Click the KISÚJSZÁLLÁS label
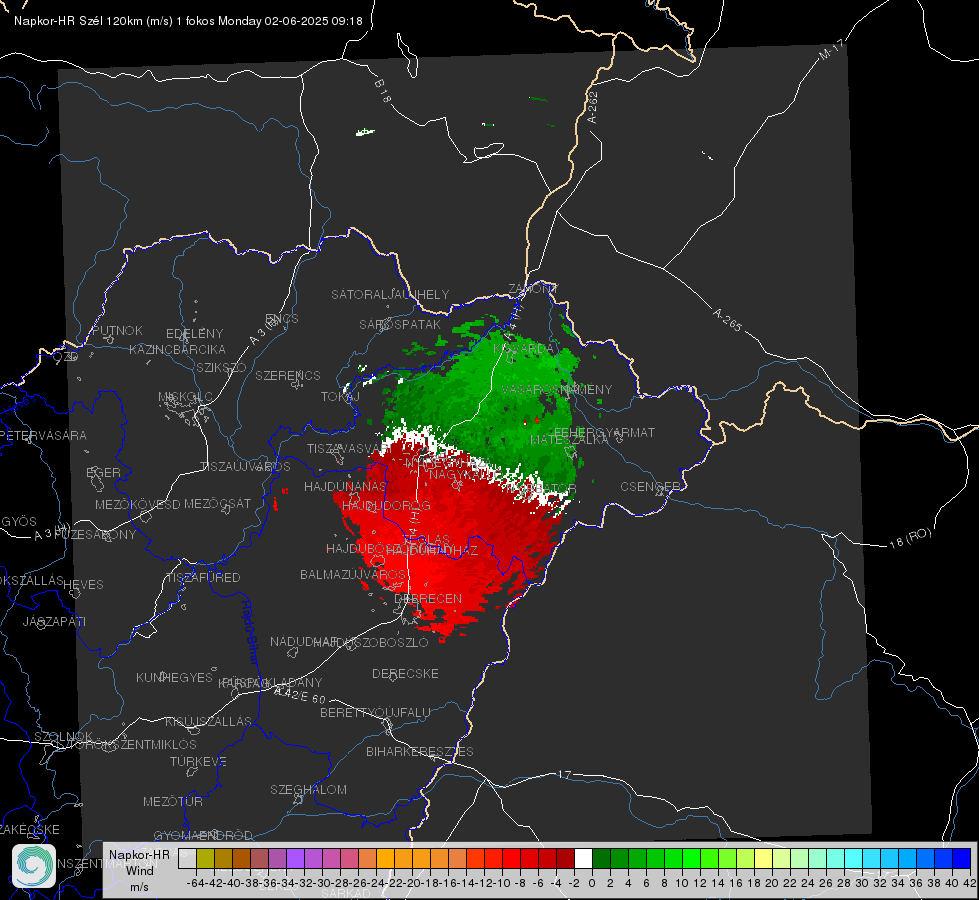Image resolution: width=979 pixels, height=900 pixels. coord(208,721)
